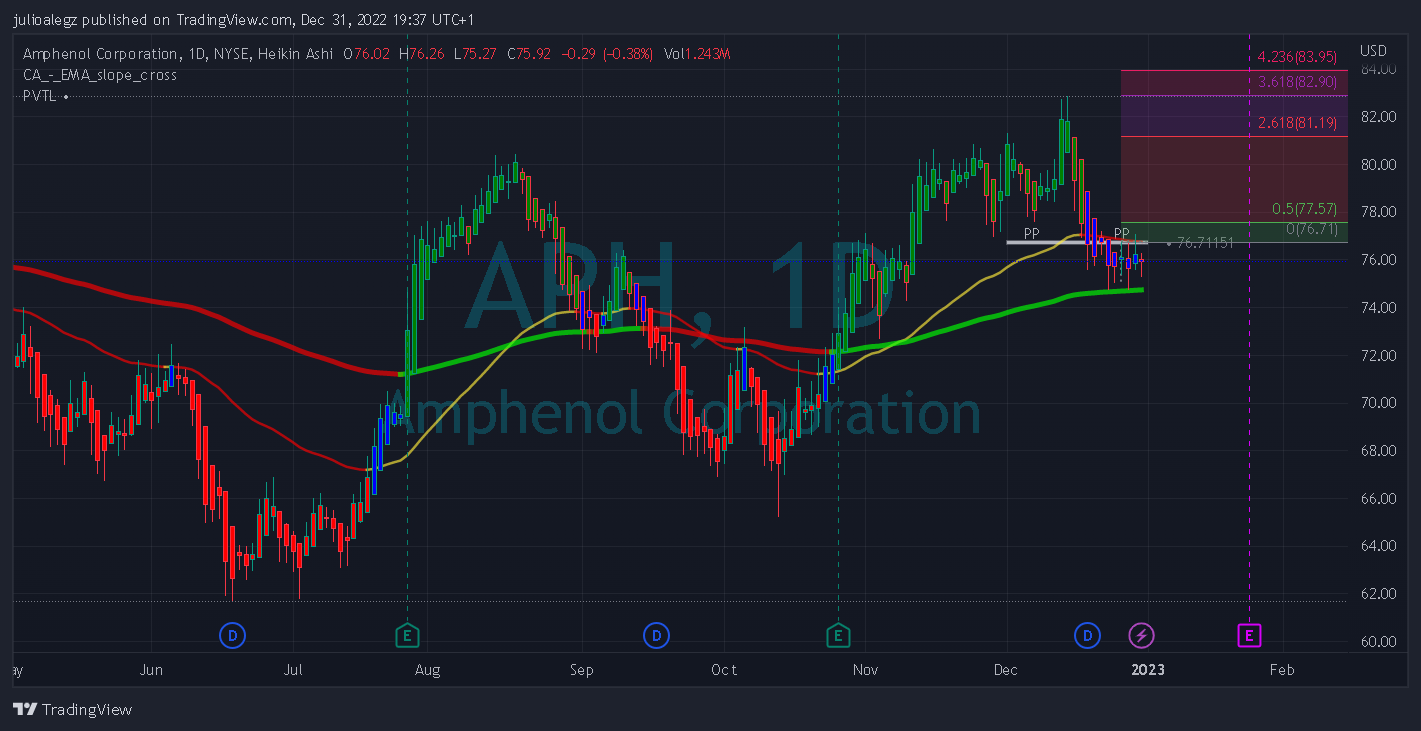Click the Fibonacci 0(76.71) level label

pyautogui.click(x=1311, y=230)
